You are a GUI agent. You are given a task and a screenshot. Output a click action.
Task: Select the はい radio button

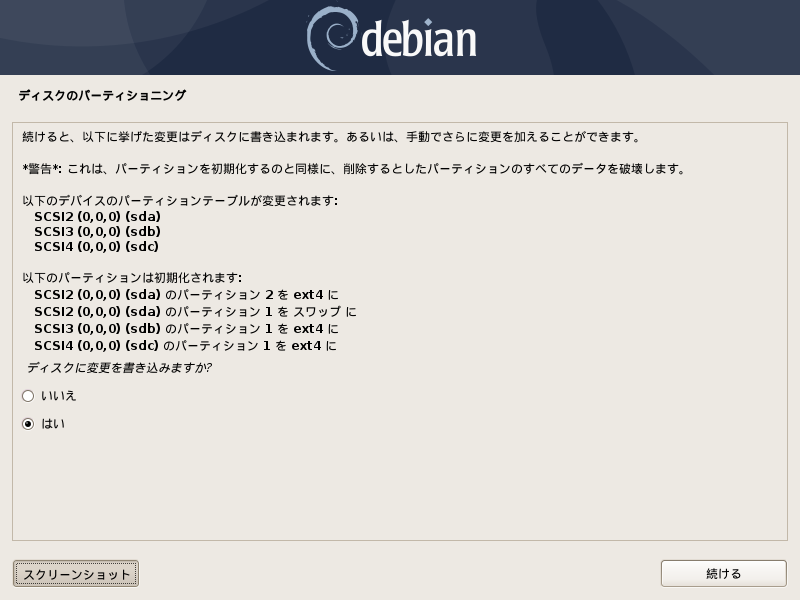tap(28, 424)
